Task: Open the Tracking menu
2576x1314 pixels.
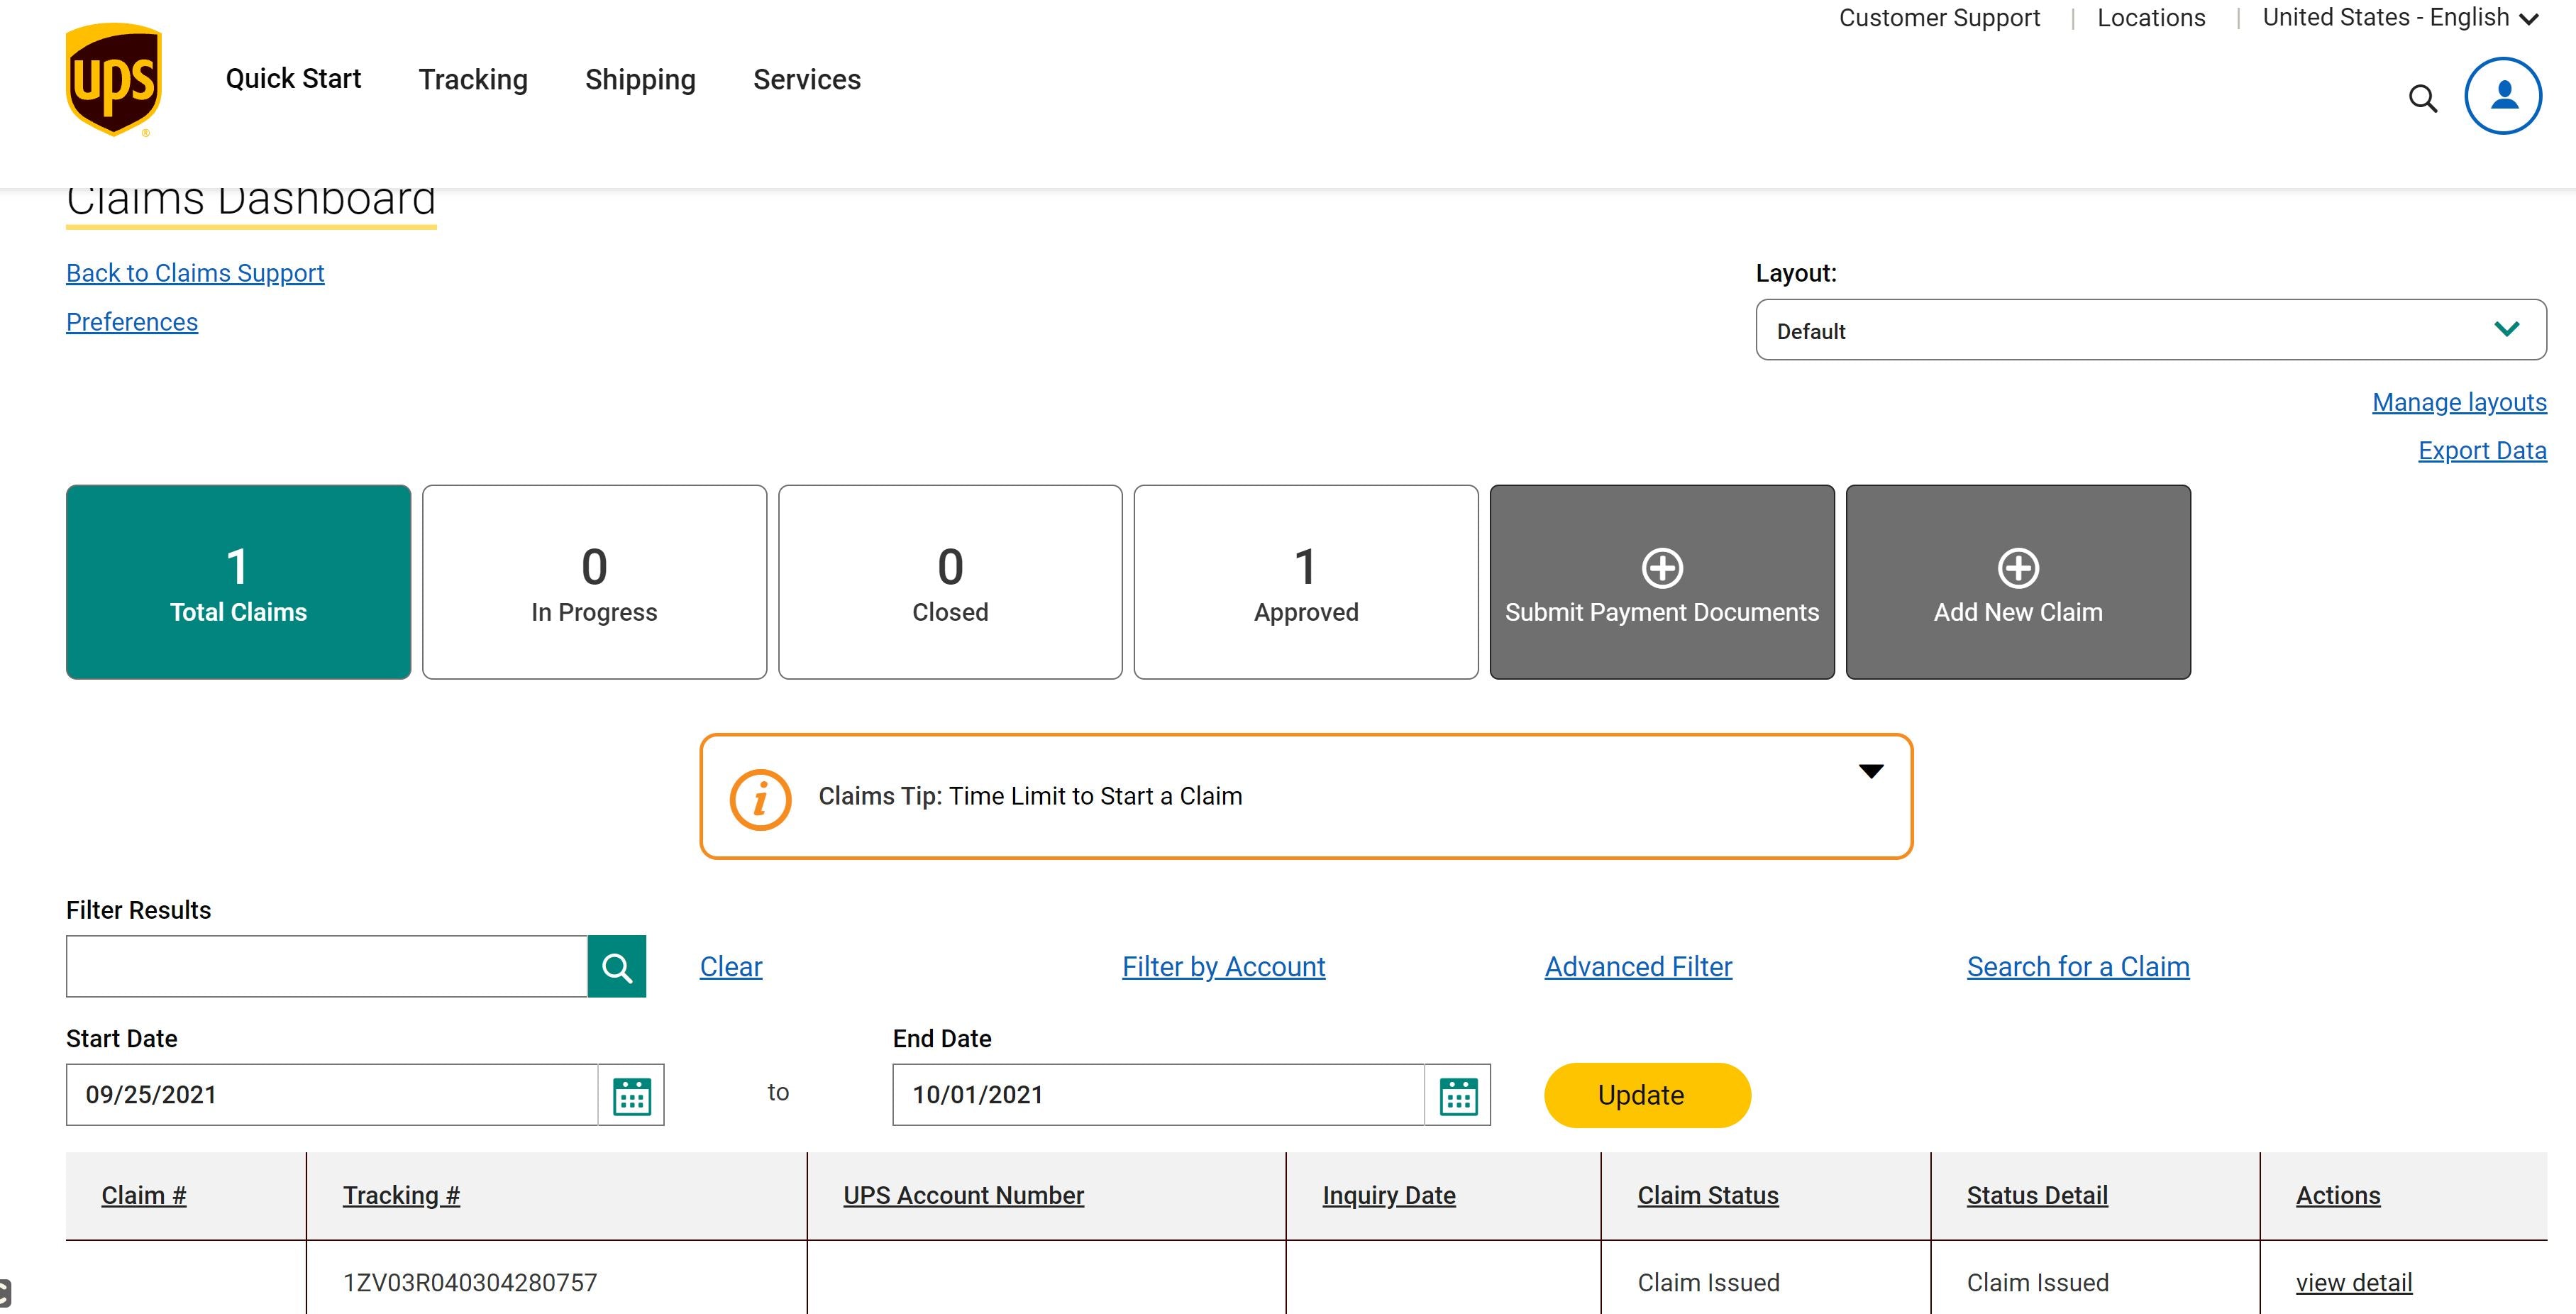Action: tap(473, 79)
